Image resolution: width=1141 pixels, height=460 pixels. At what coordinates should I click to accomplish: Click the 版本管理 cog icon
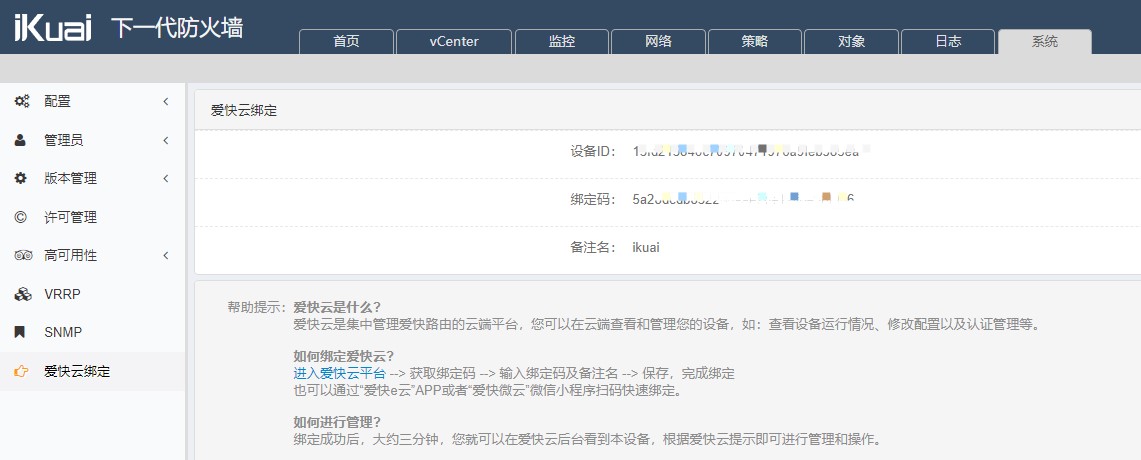pyautogui.click(x=20, y=178)
